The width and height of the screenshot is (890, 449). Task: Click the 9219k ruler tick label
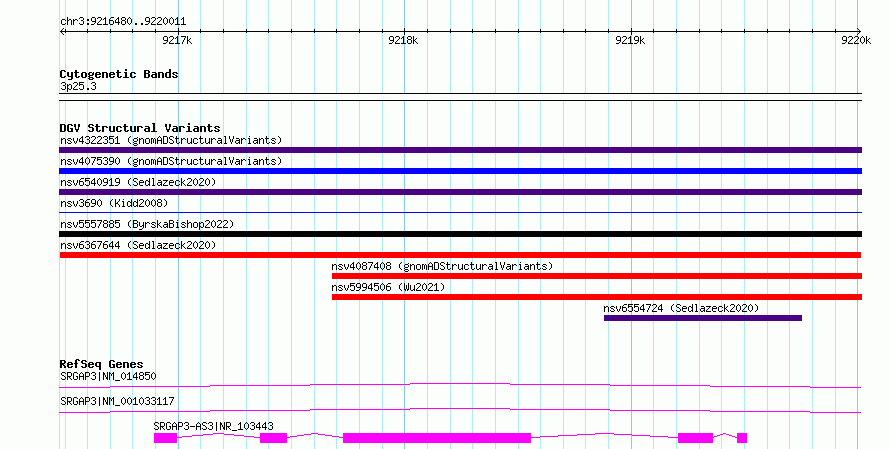pyautogui.click(x=630, y=40)
